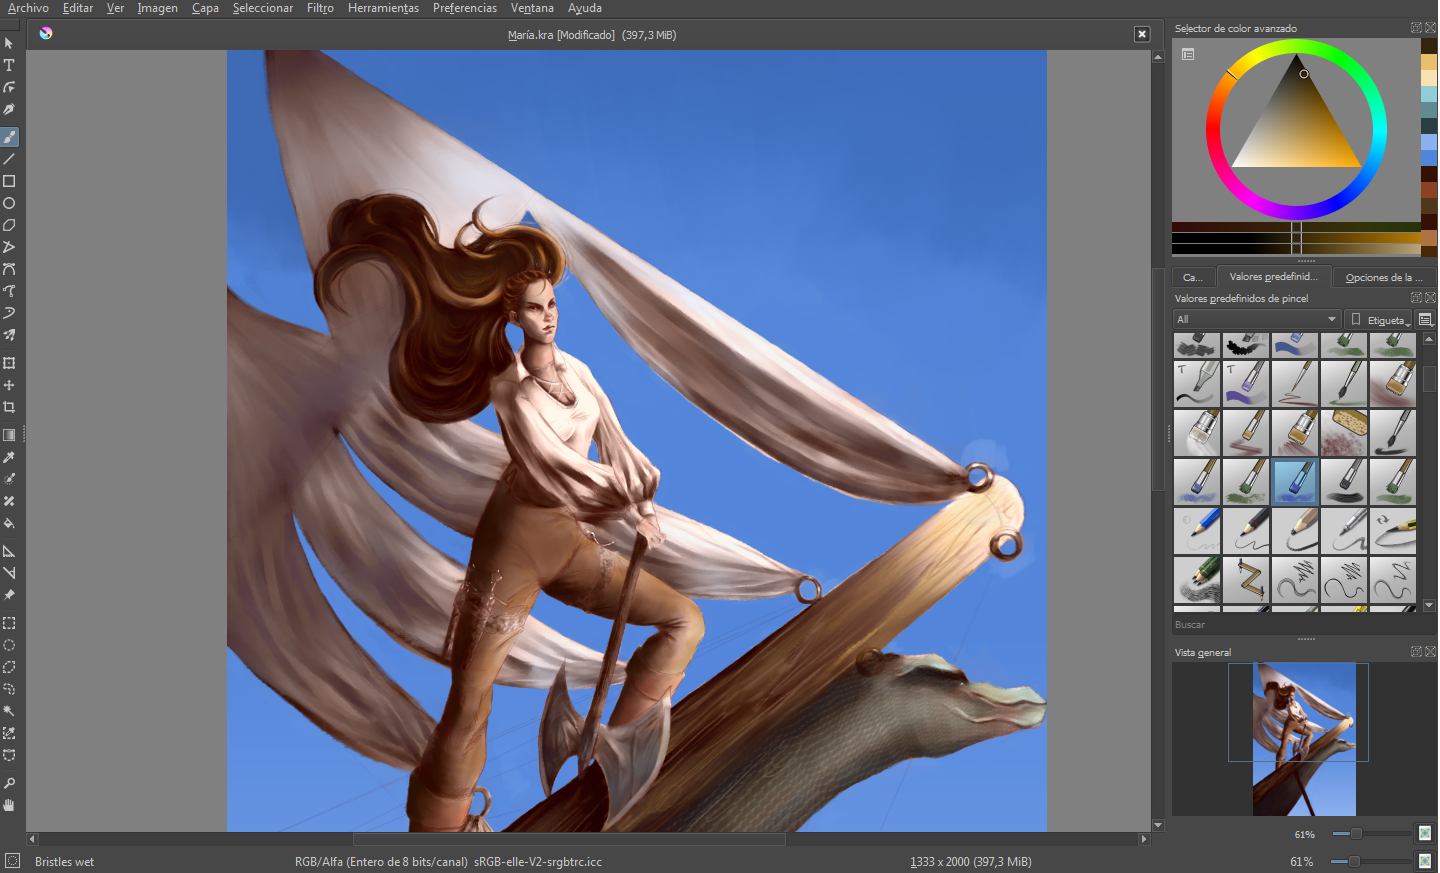Viewport: 1440px width, 873px height.
Task: Open the Capa menu
Action: (x=205, y=8)
